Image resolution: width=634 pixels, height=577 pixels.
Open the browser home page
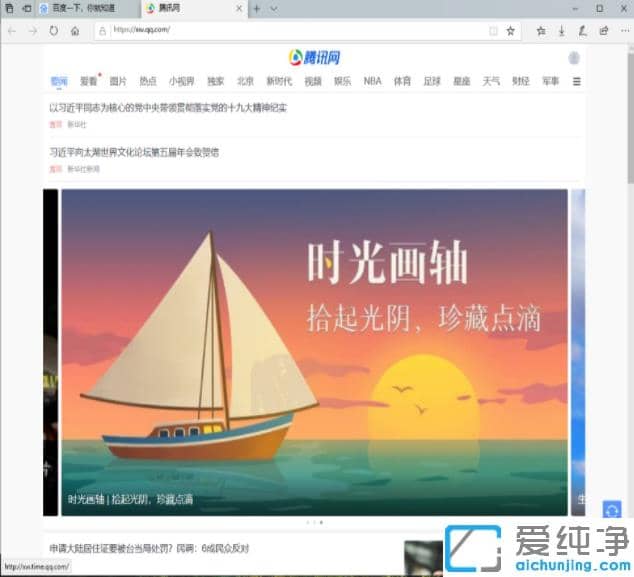click(75, 31)
